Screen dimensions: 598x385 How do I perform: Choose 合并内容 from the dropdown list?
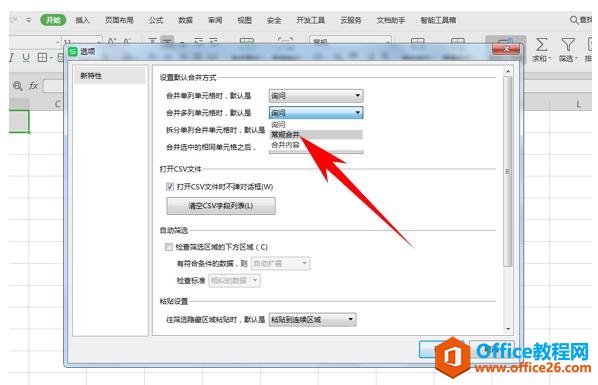point(316,145)
